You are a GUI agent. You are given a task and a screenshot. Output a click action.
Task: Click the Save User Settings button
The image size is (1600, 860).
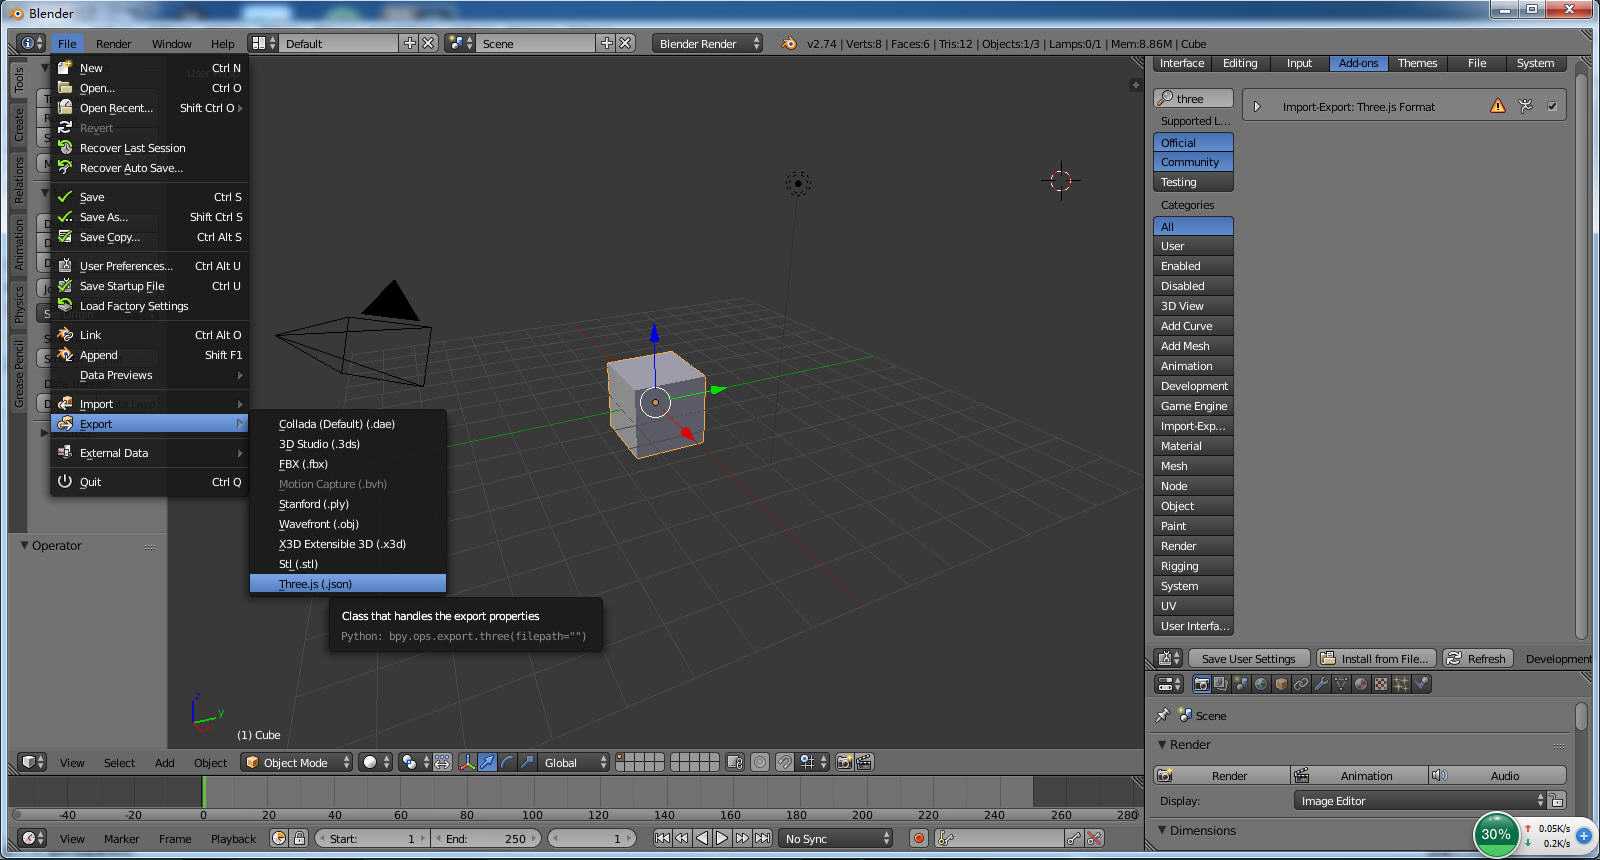pyautogui.click(x=1248, y=658)
